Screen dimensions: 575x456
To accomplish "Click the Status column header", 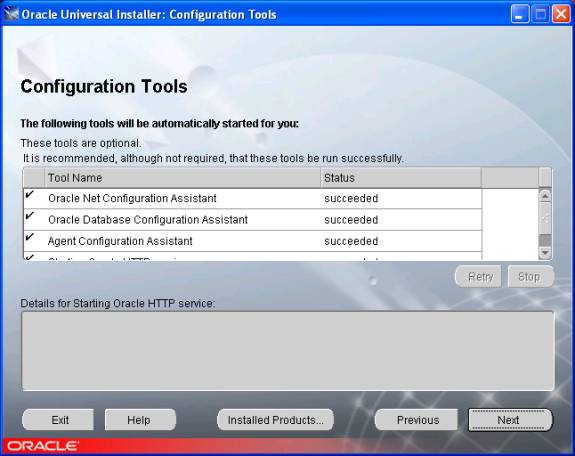I will tap(401, 178).
